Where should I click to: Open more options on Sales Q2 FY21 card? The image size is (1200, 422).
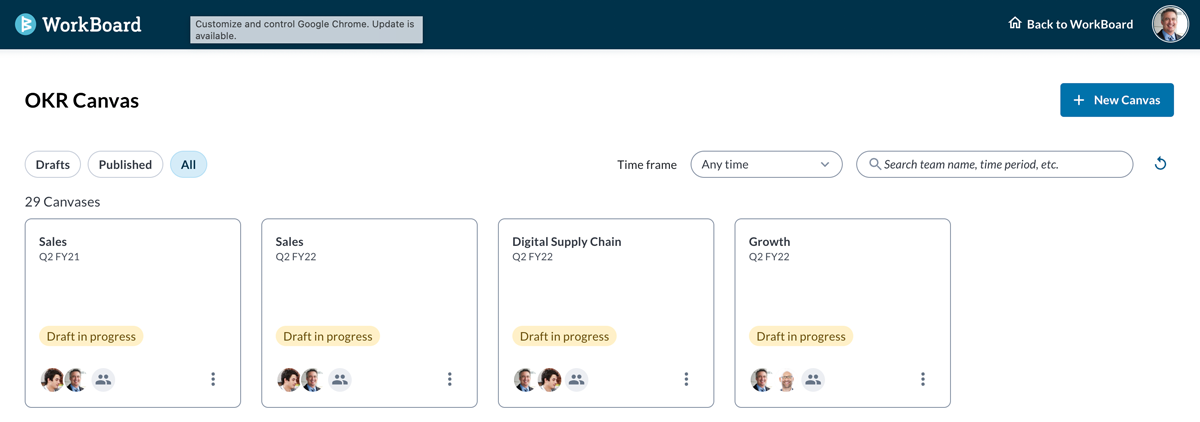pos(213,379)
